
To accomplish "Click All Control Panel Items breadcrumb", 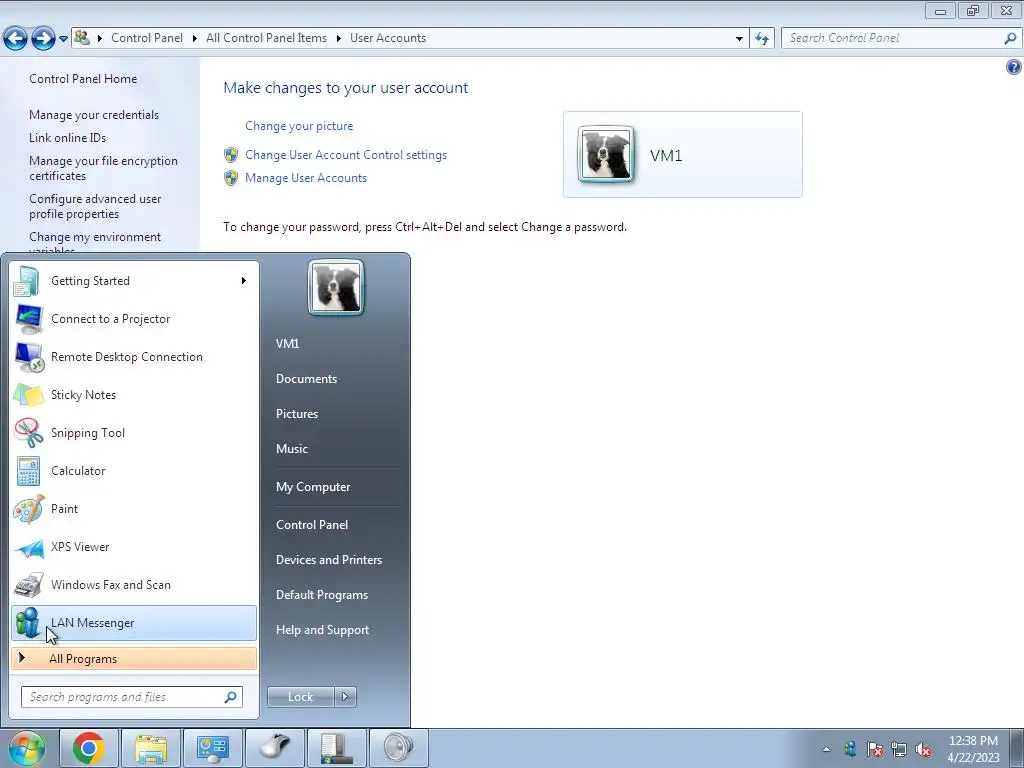I will [266, 39].
